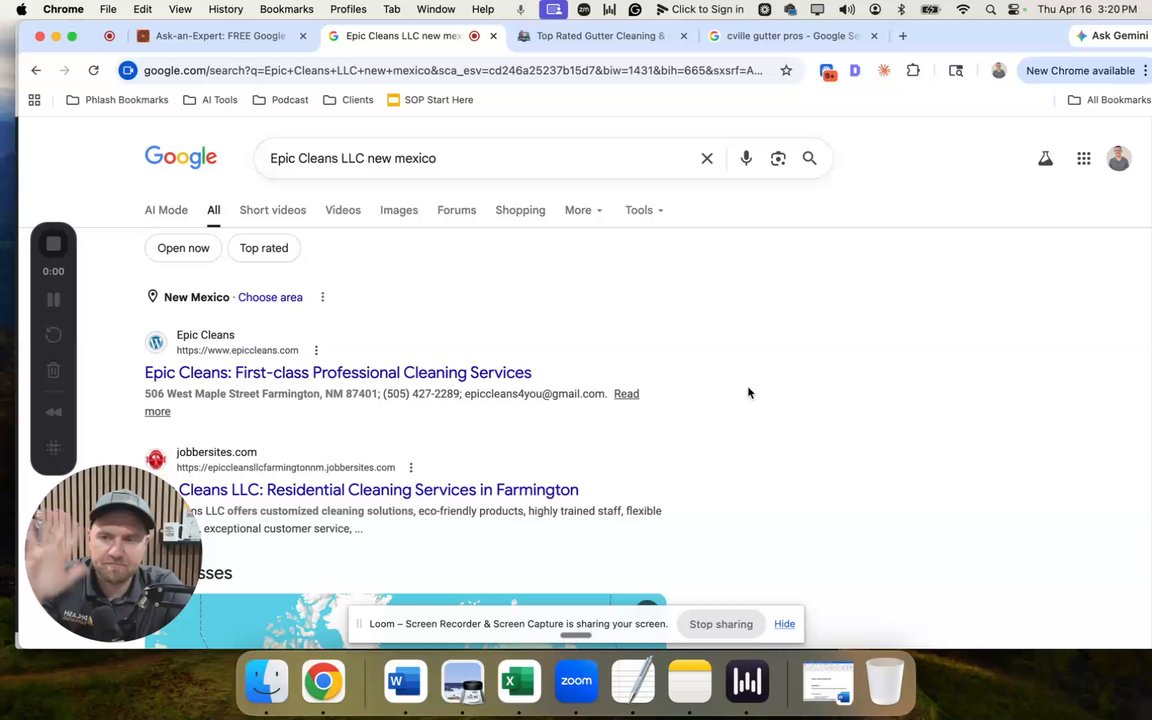The height and width of the screenshot is (720, 1152).
Task: Expand the Tools dropdown
Action: [644, 210]
